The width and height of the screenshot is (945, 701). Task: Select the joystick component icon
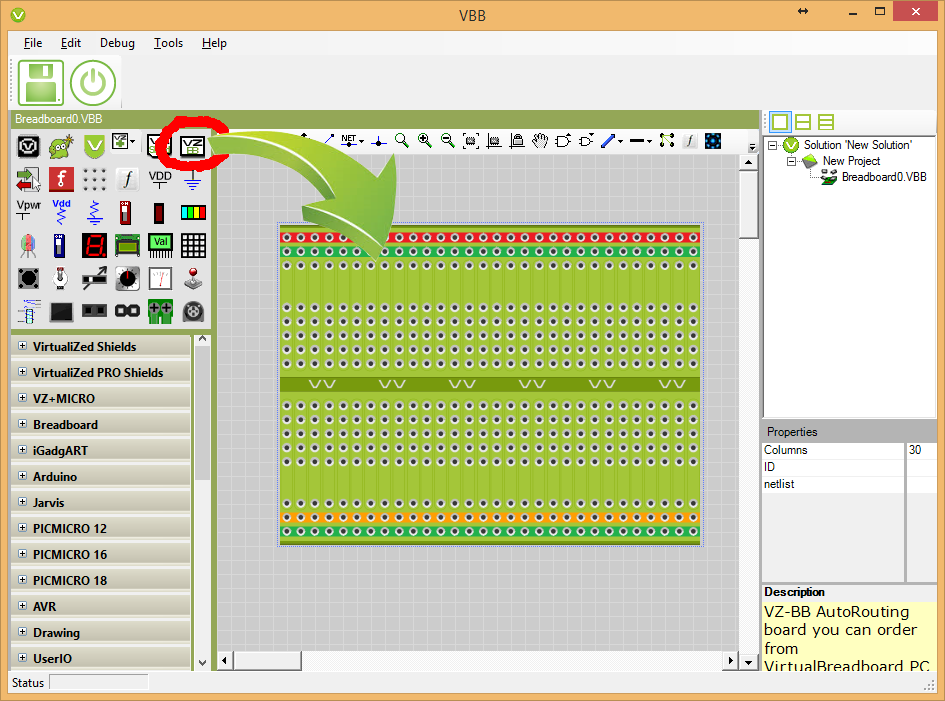pyautogui.click(x=193, y=278)
